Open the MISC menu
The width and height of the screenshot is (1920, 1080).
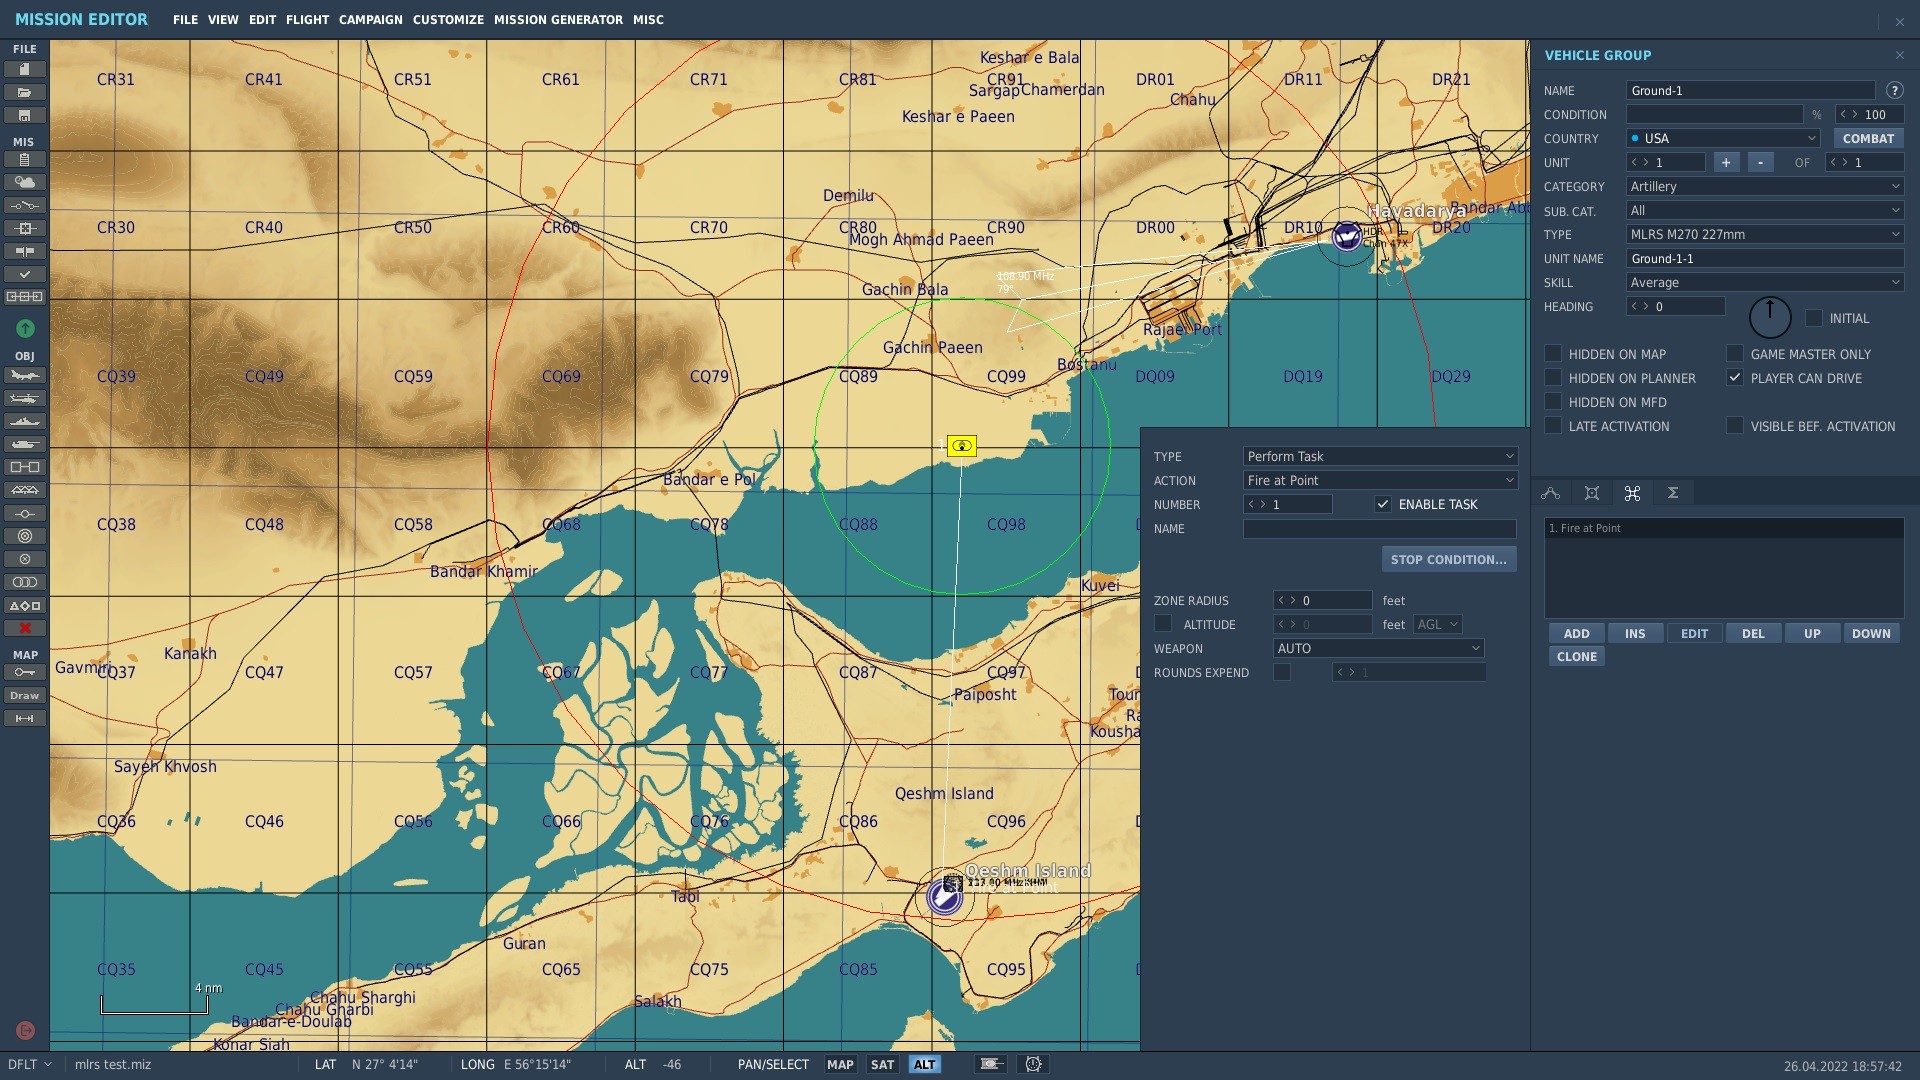[648, 20]
